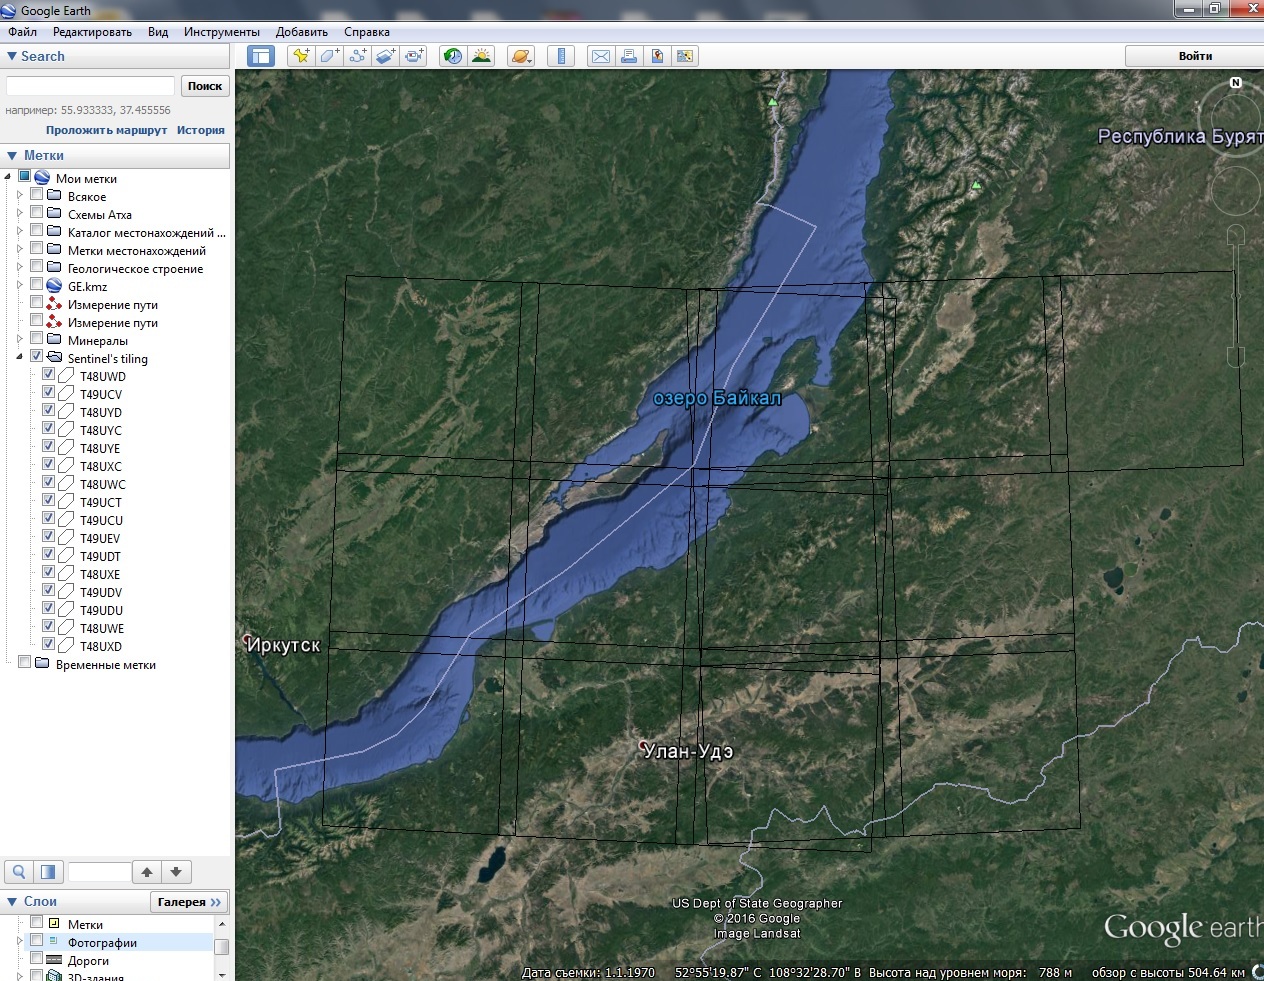Click the Поиск search button
The width and height of the screenshot is (1264, 981).
coord(205,86)
